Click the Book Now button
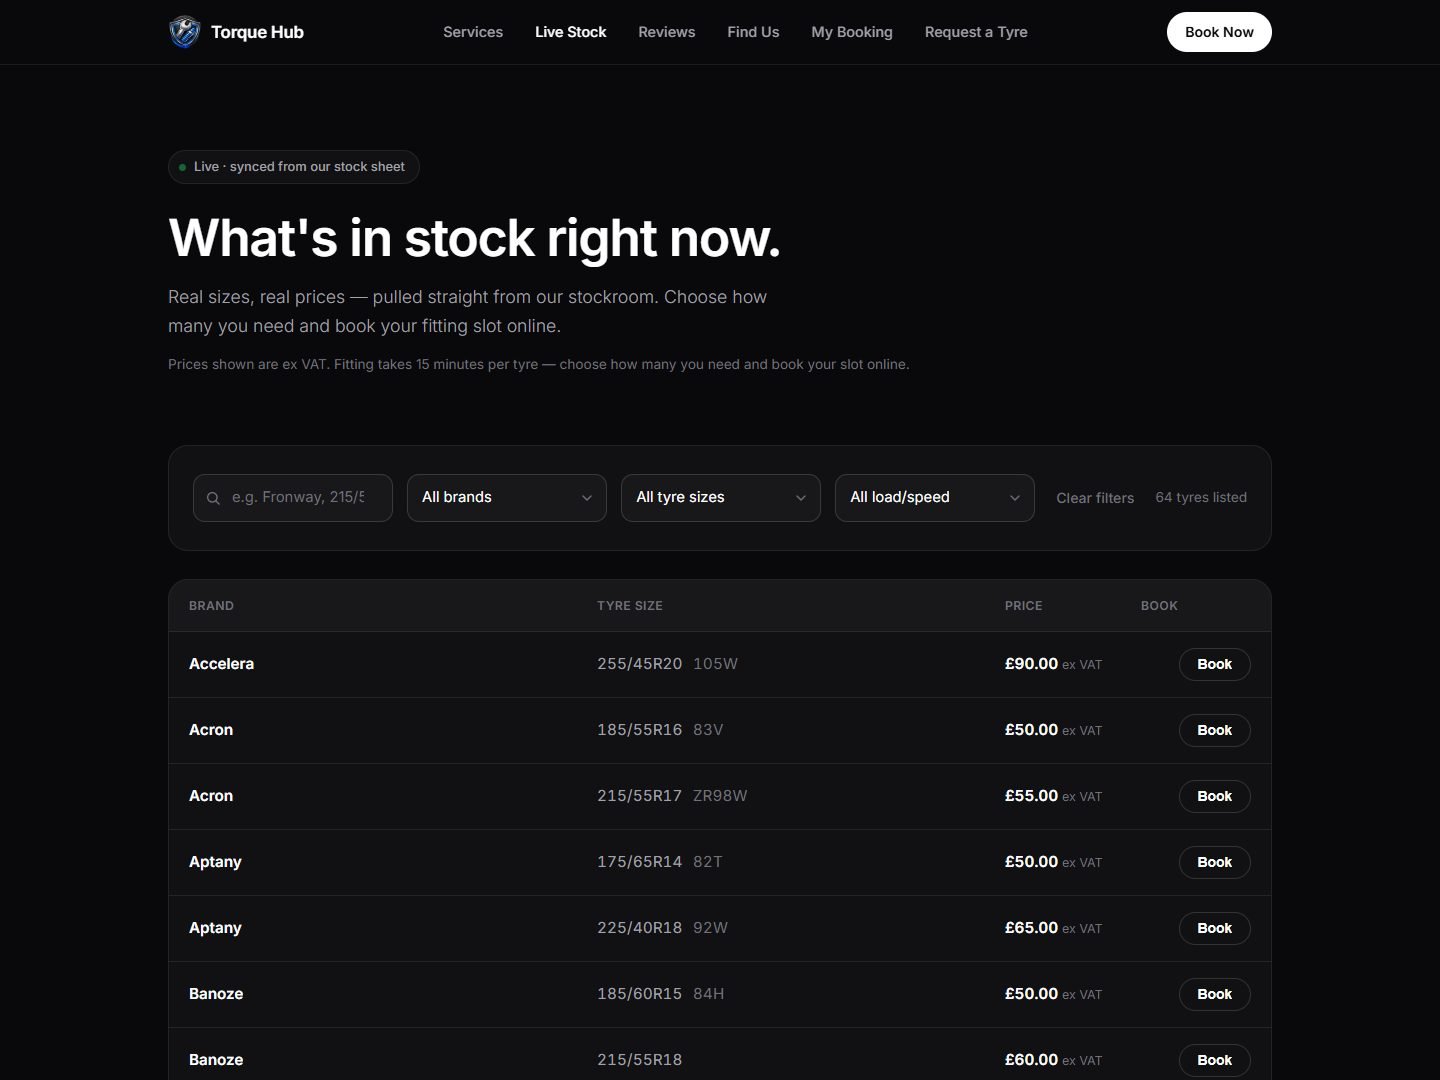Viewport: 1440px width, 1080px height. pos(1219,32)
